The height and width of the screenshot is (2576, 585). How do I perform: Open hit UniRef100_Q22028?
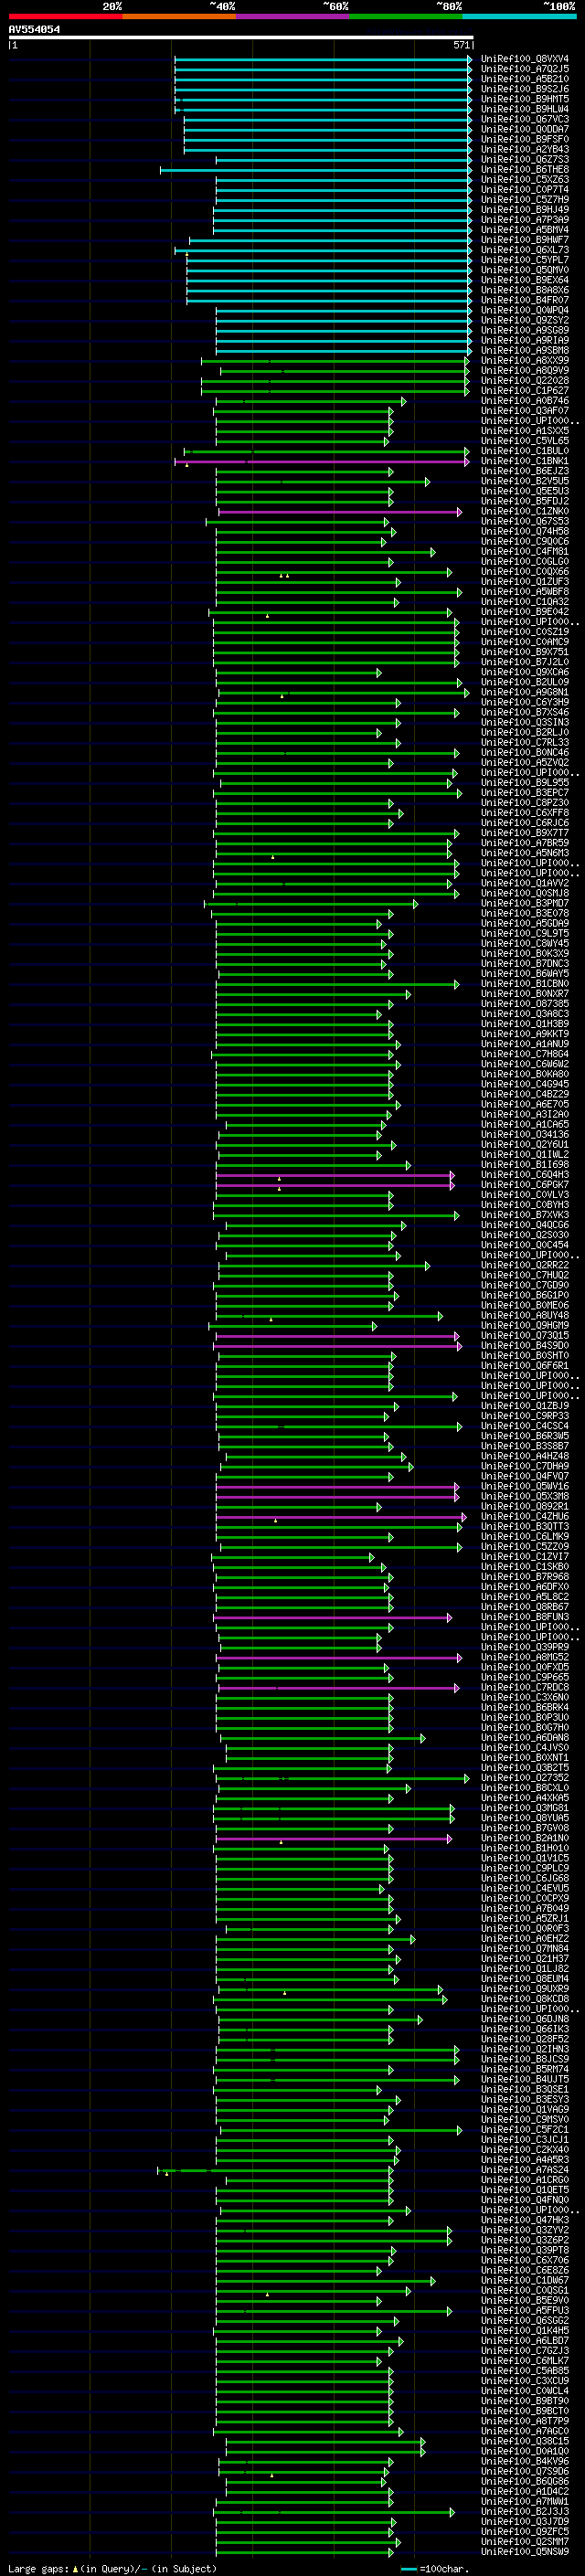pos(525,381)
